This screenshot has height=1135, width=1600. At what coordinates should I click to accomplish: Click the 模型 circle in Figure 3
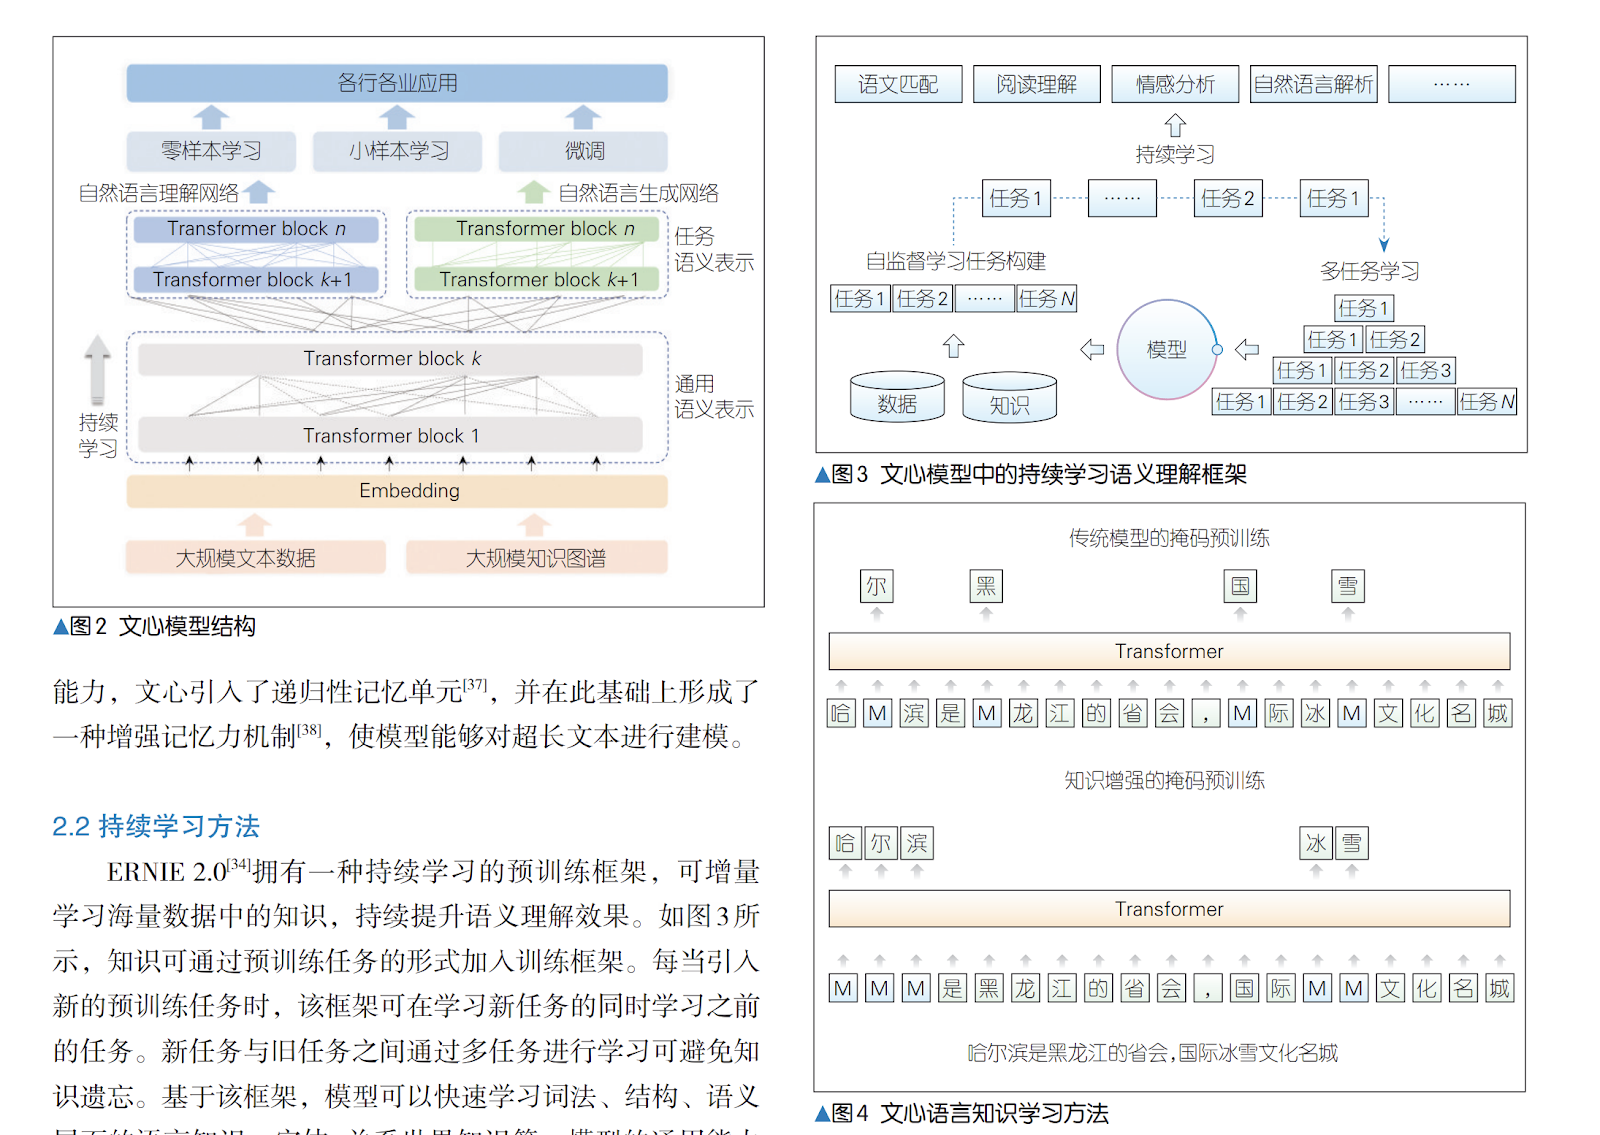pos(1166,350)
